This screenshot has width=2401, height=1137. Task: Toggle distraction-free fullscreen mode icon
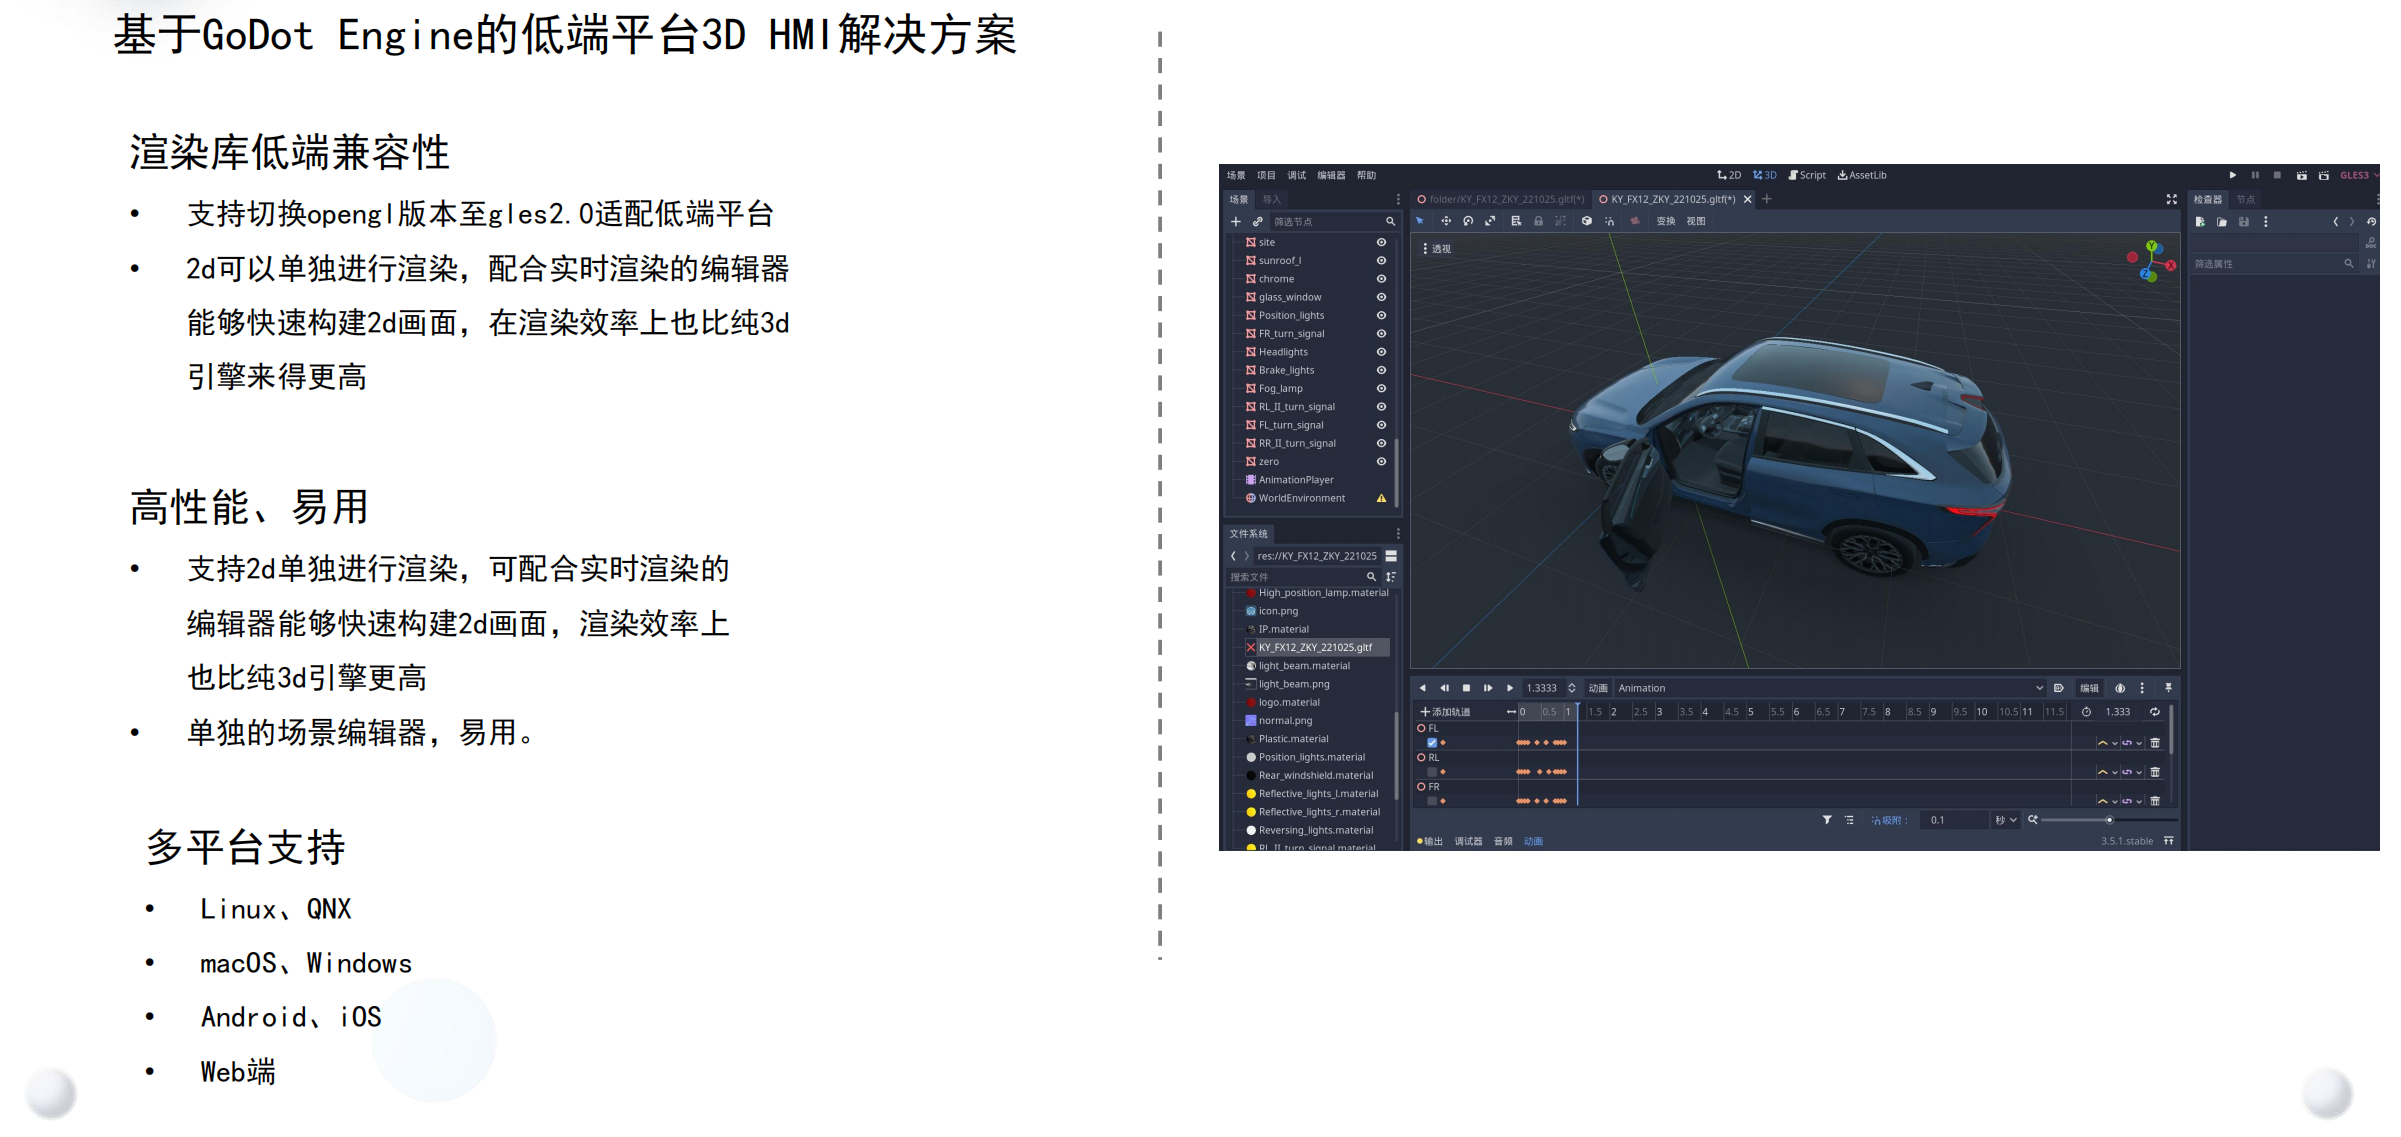click(x=2172, y=199)
